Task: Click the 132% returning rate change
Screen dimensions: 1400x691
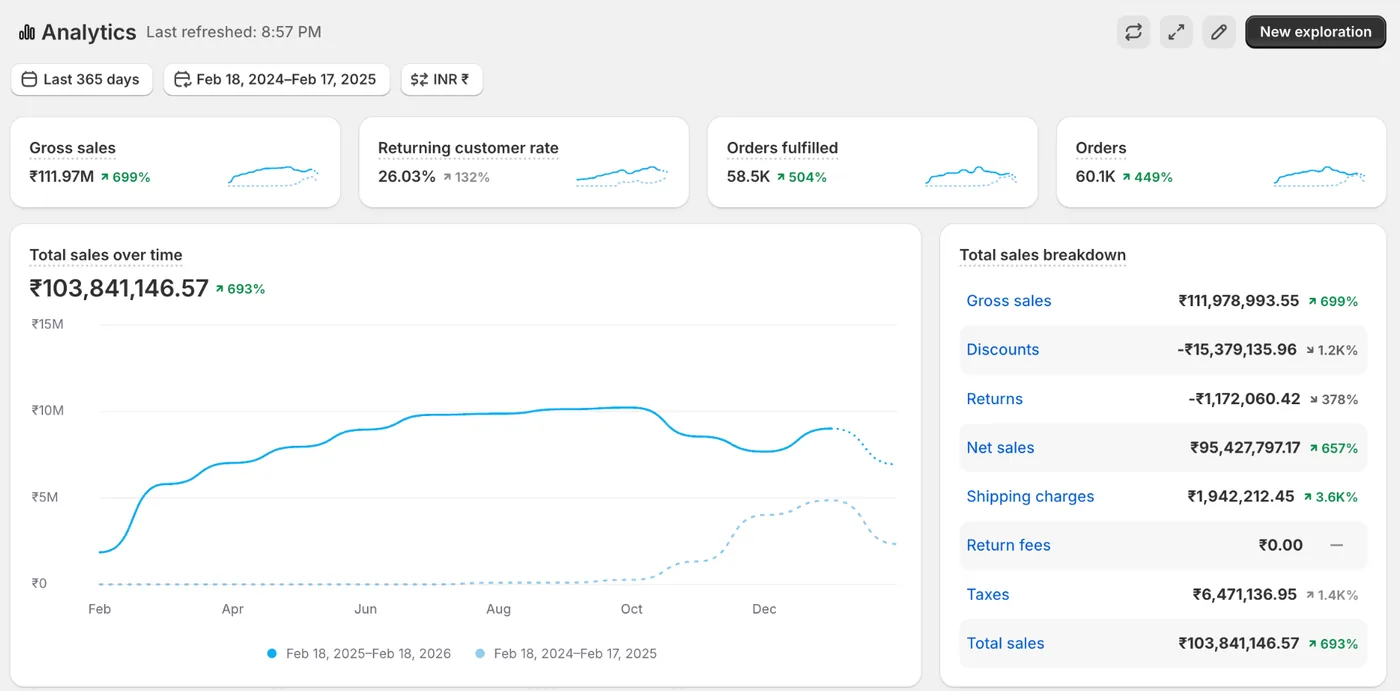Action: pyautogui.click(x=466, y=177)
